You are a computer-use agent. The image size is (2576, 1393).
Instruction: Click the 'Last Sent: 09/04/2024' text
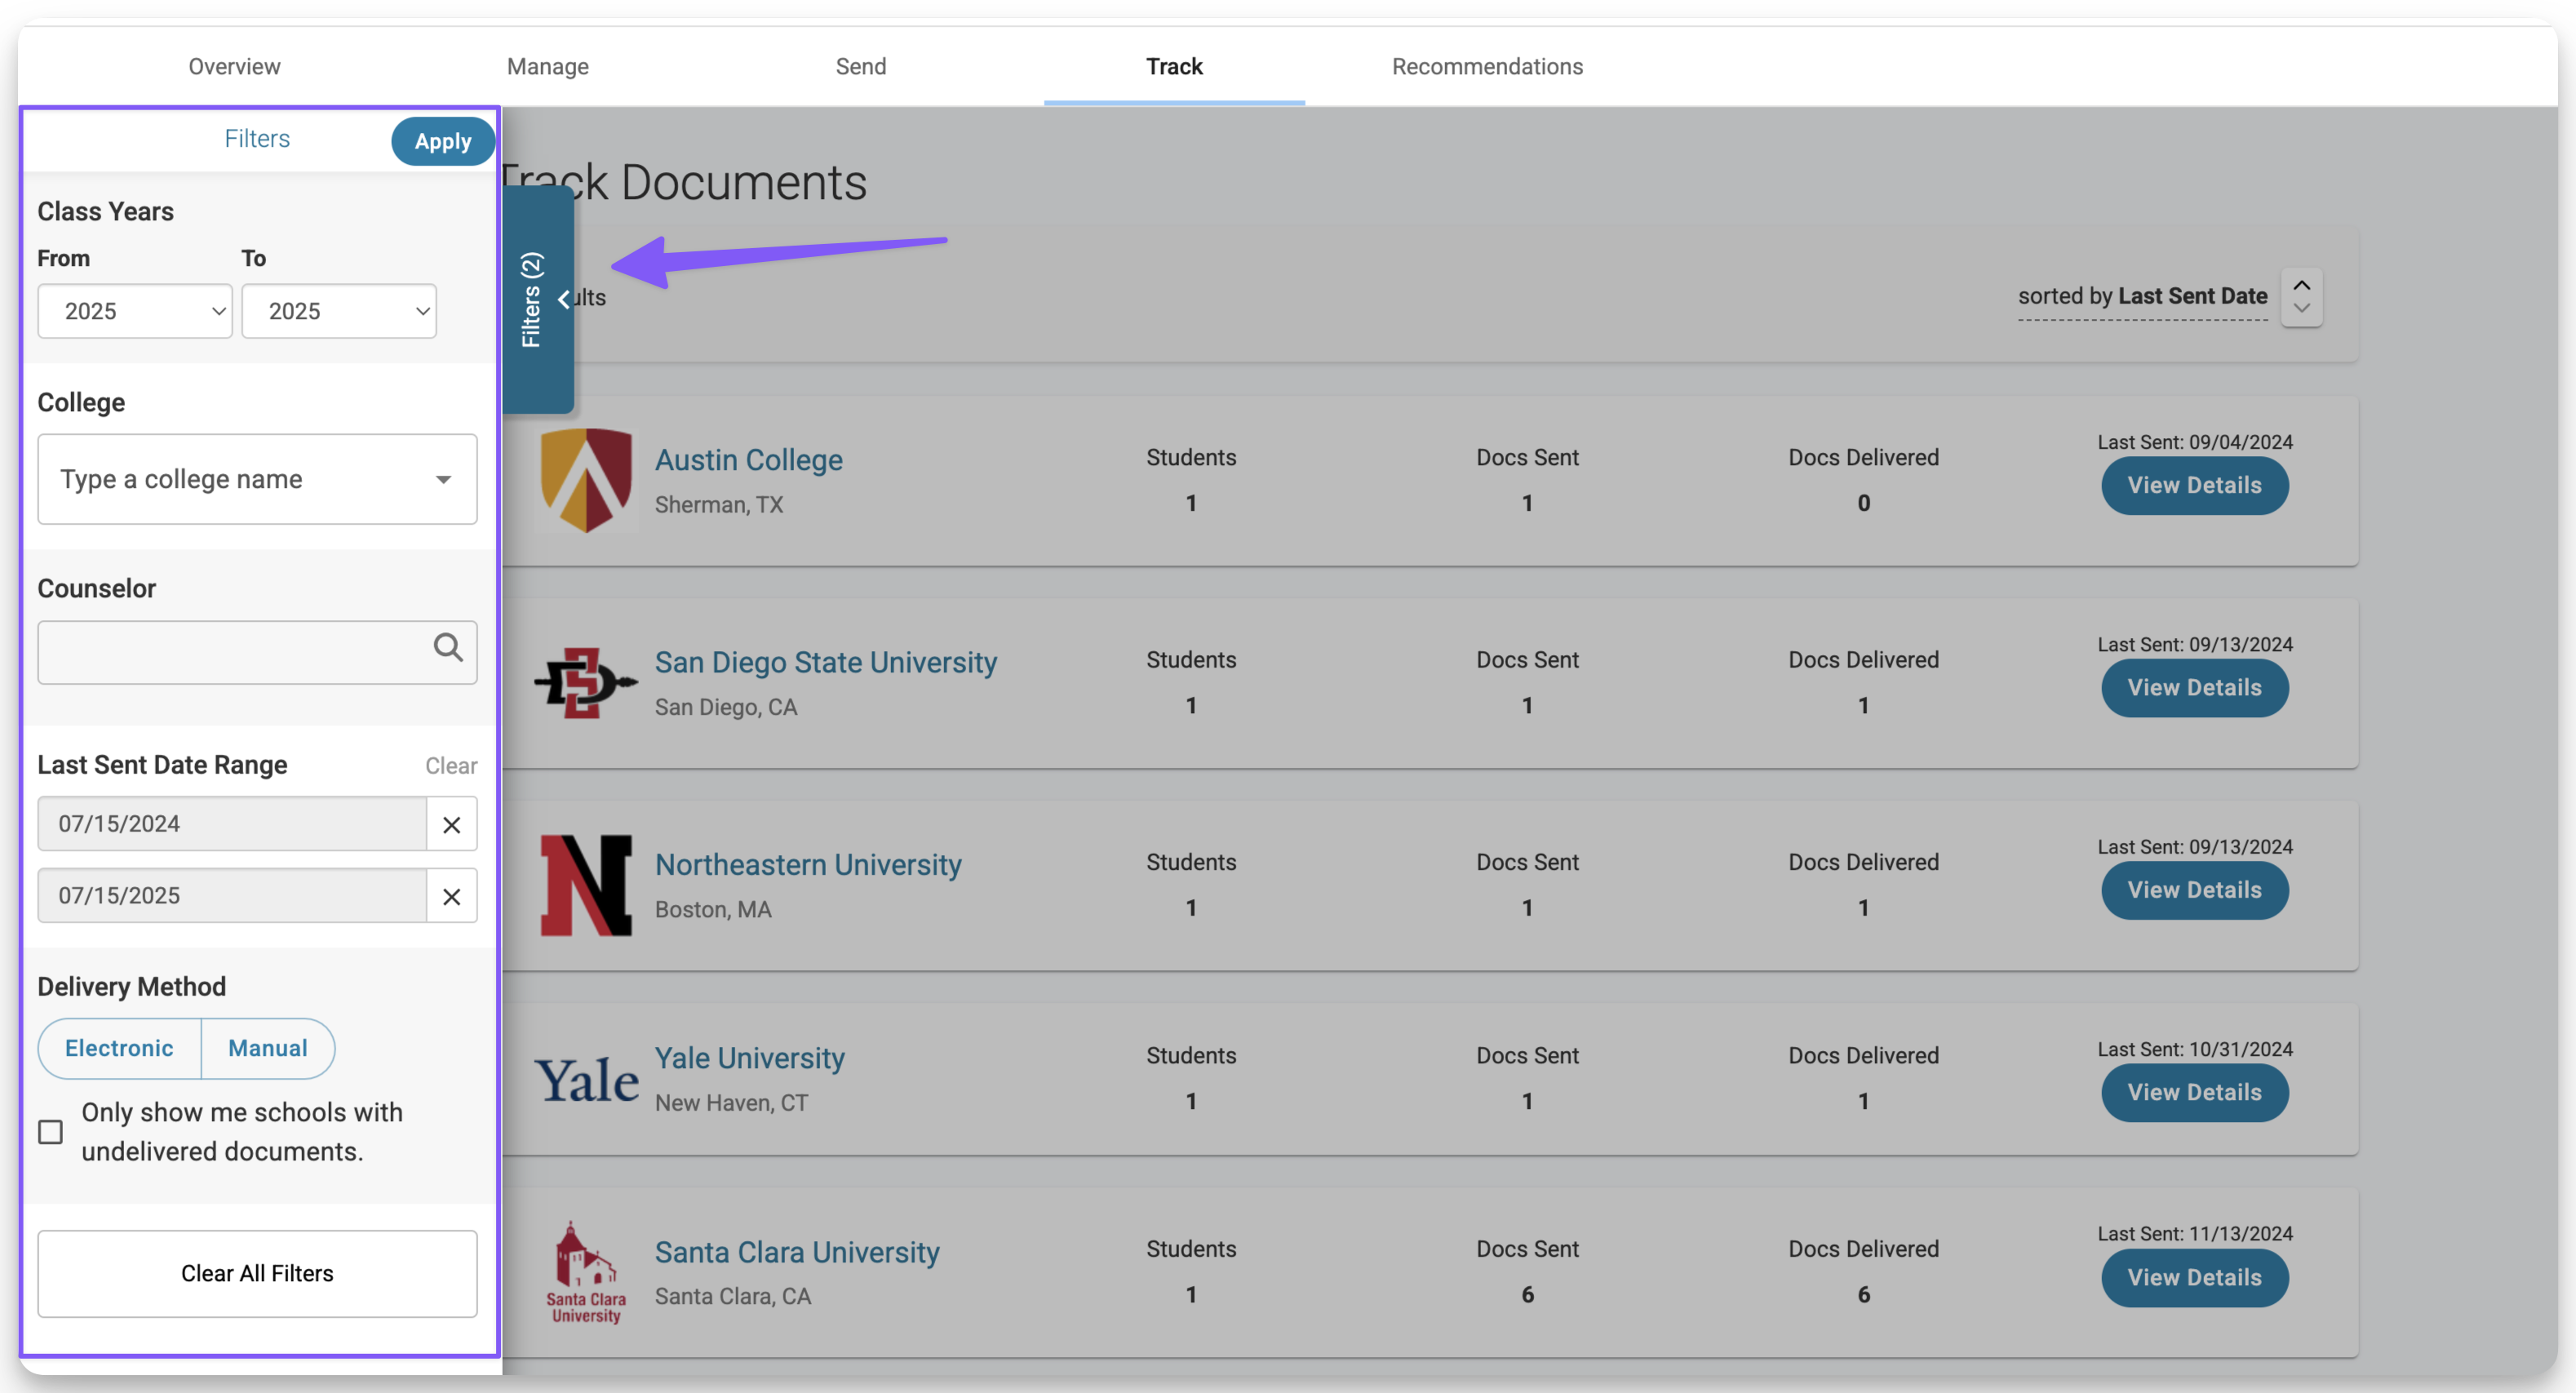(2194, 442)
